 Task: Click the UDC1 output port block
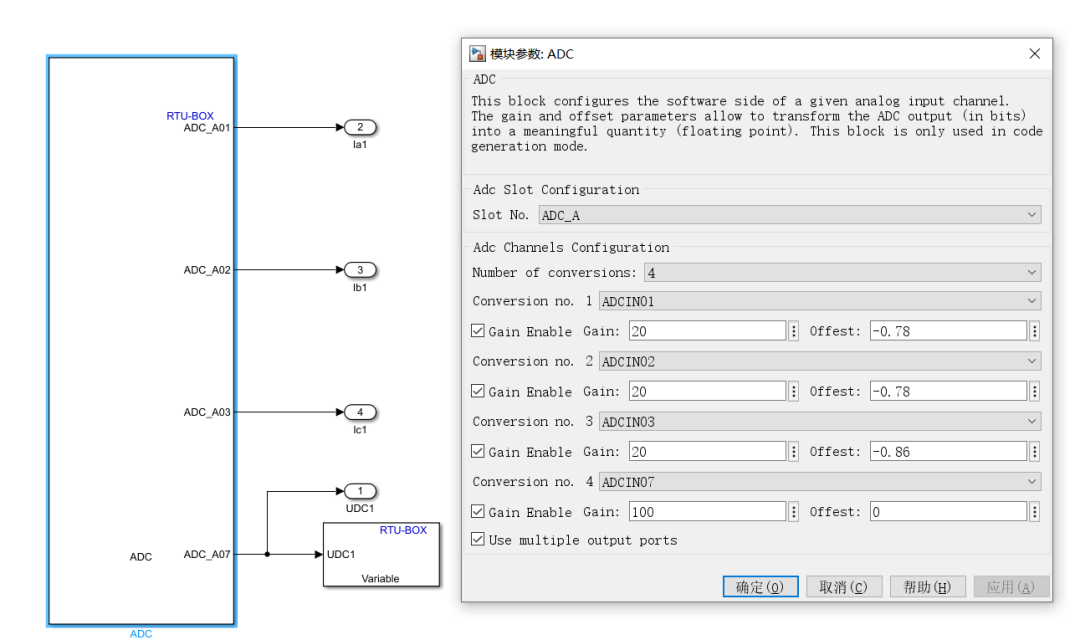tap(360, 491)
